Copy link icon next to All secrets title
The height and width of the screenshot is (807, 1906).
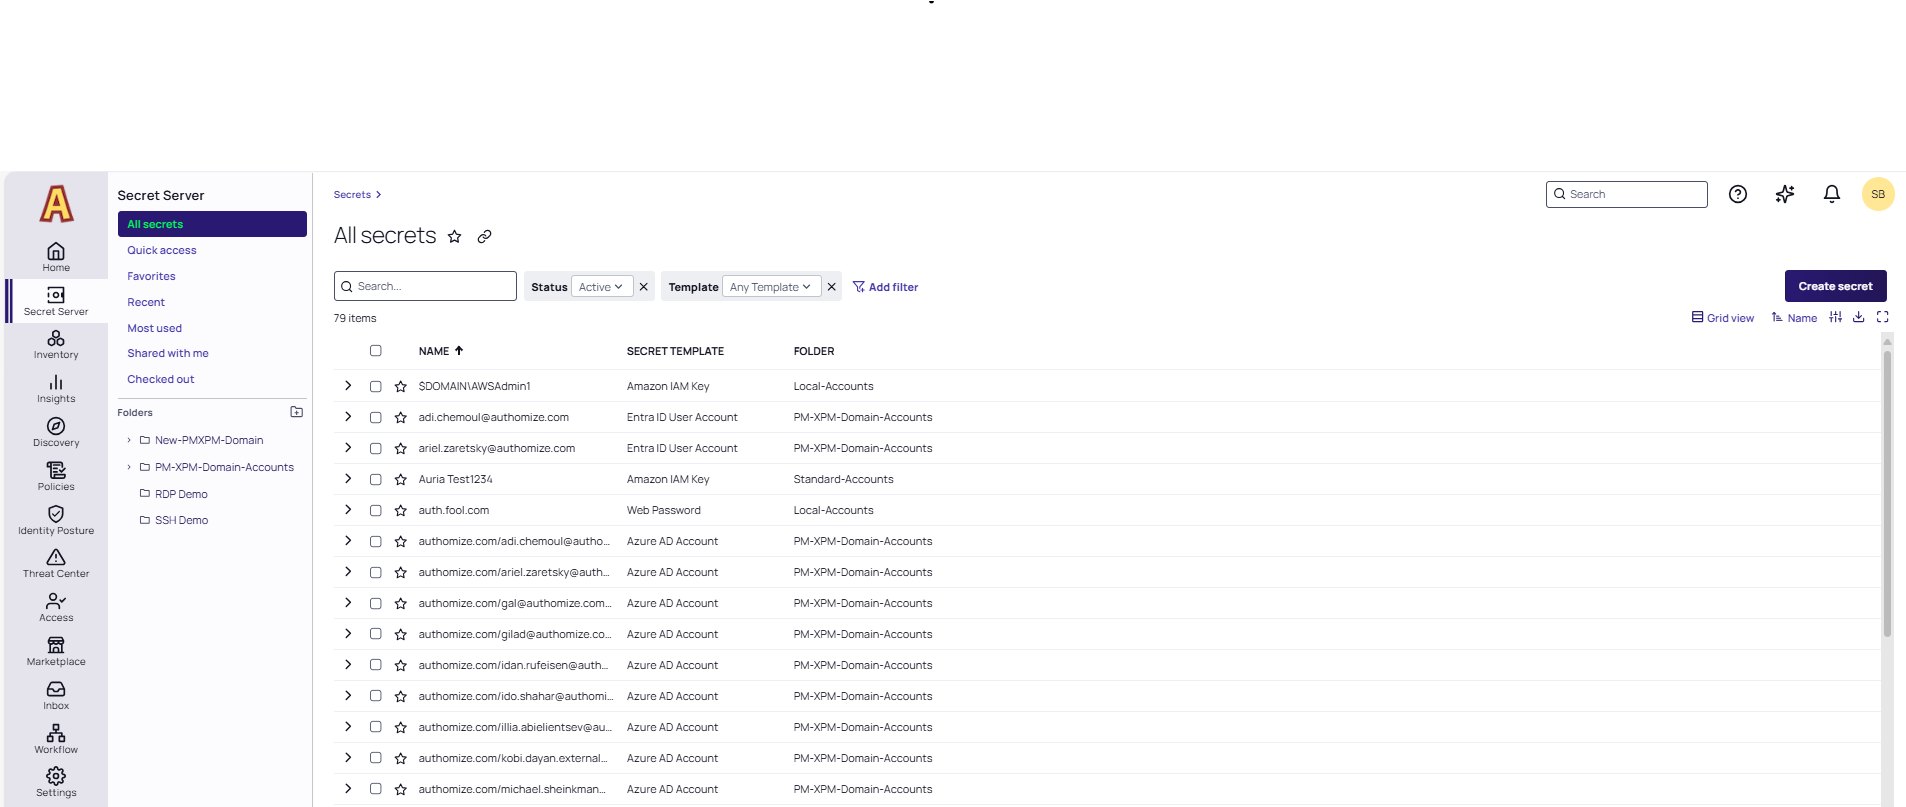click(x=484, y=237)
